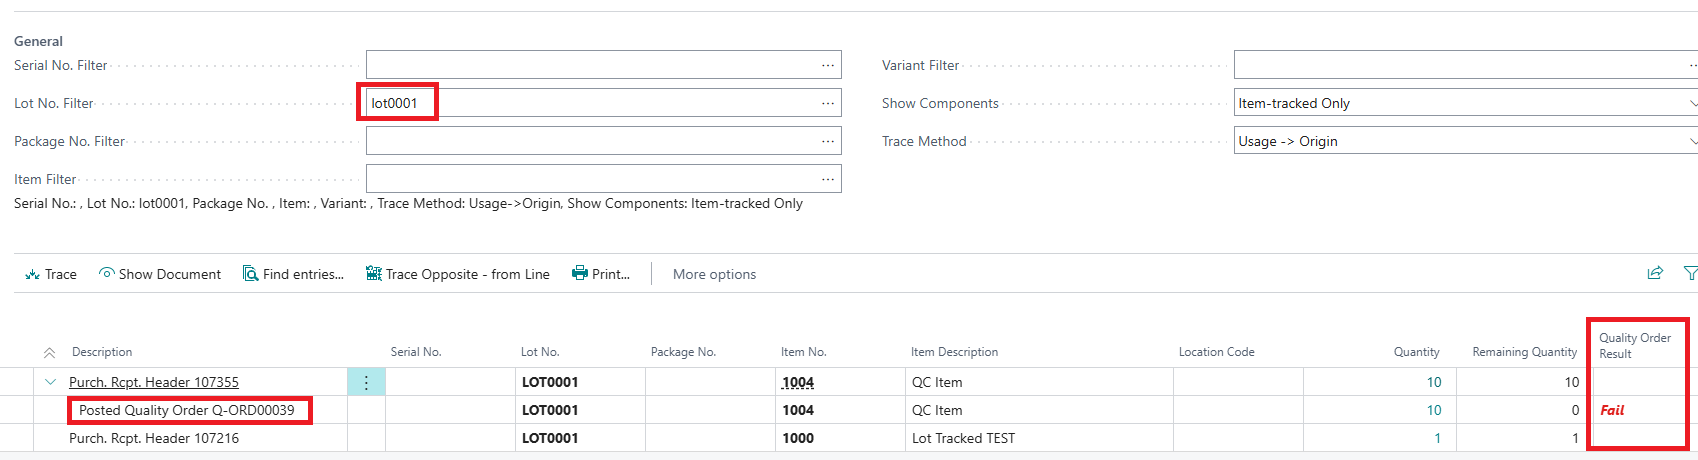Screen dimensions: 1698x460
Task: Click the Package No. Filter field
Action: pos(590,141)
